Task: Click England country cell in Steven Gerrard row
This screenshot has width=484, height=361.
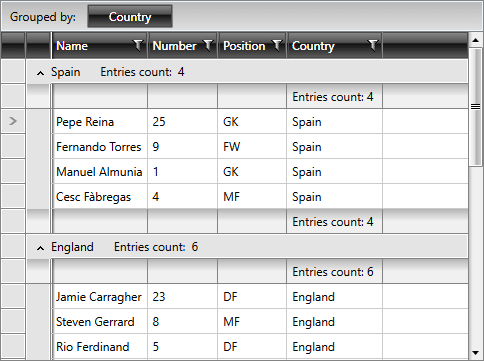Action: tap(335, 321)
